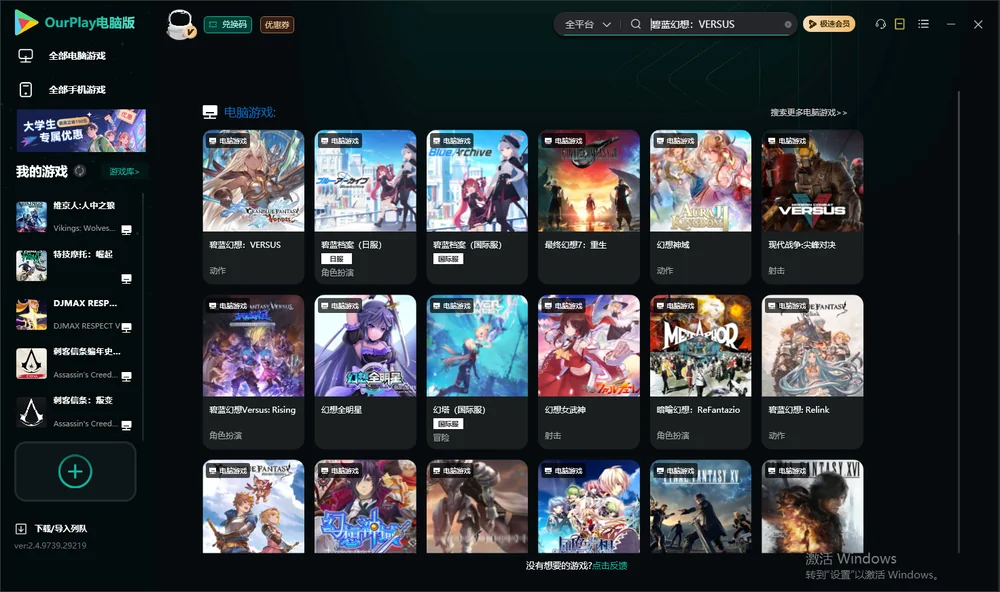Click 搜索更多电脑游戏>> link
Image resolution: width=1000 pixels, height=592 pixels.
[x=808, y=113]
